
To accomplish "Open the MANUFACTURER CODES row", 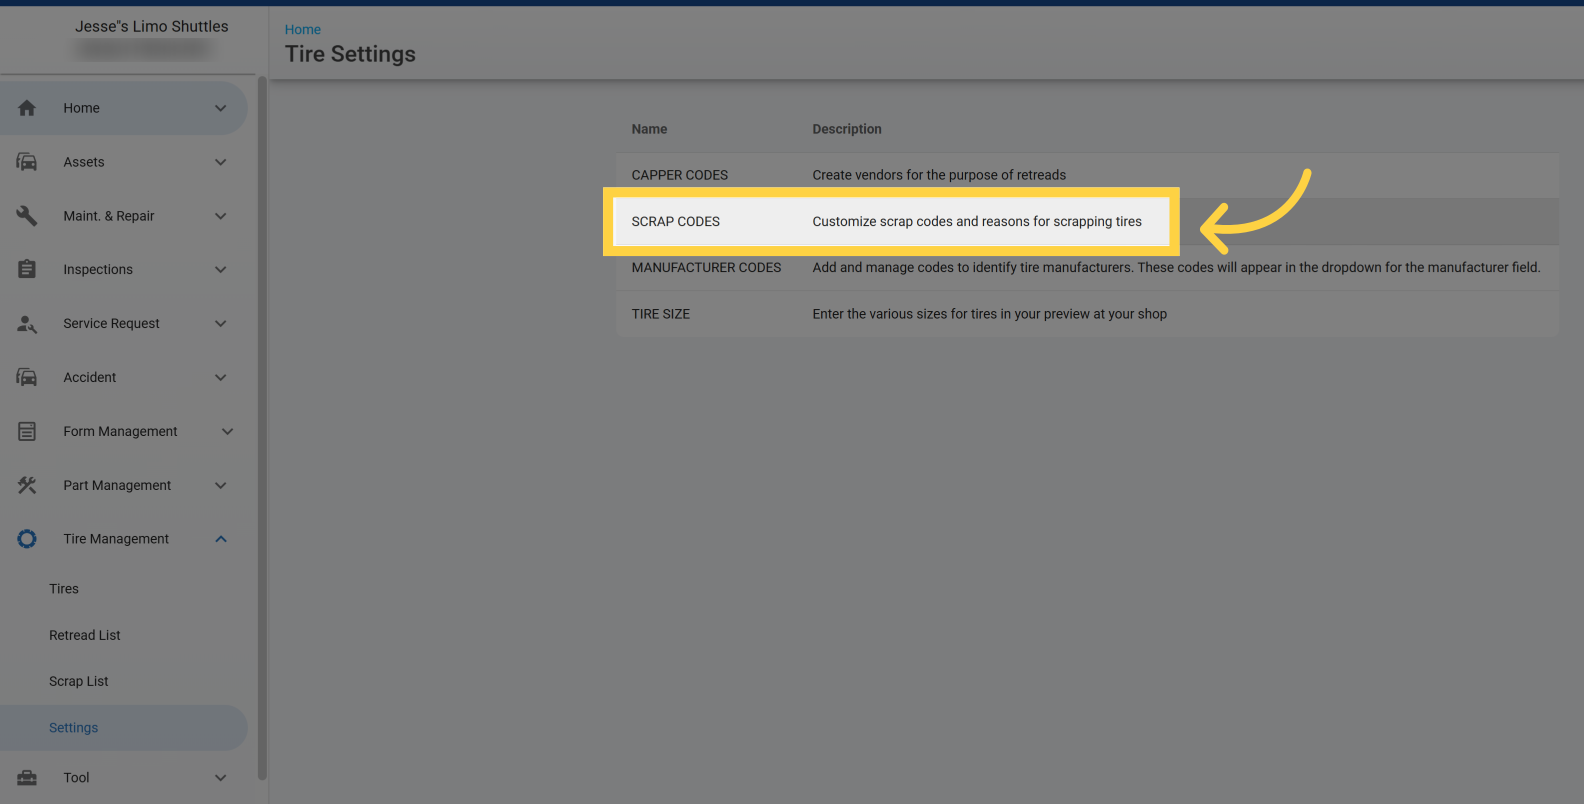I will point(706,268).
